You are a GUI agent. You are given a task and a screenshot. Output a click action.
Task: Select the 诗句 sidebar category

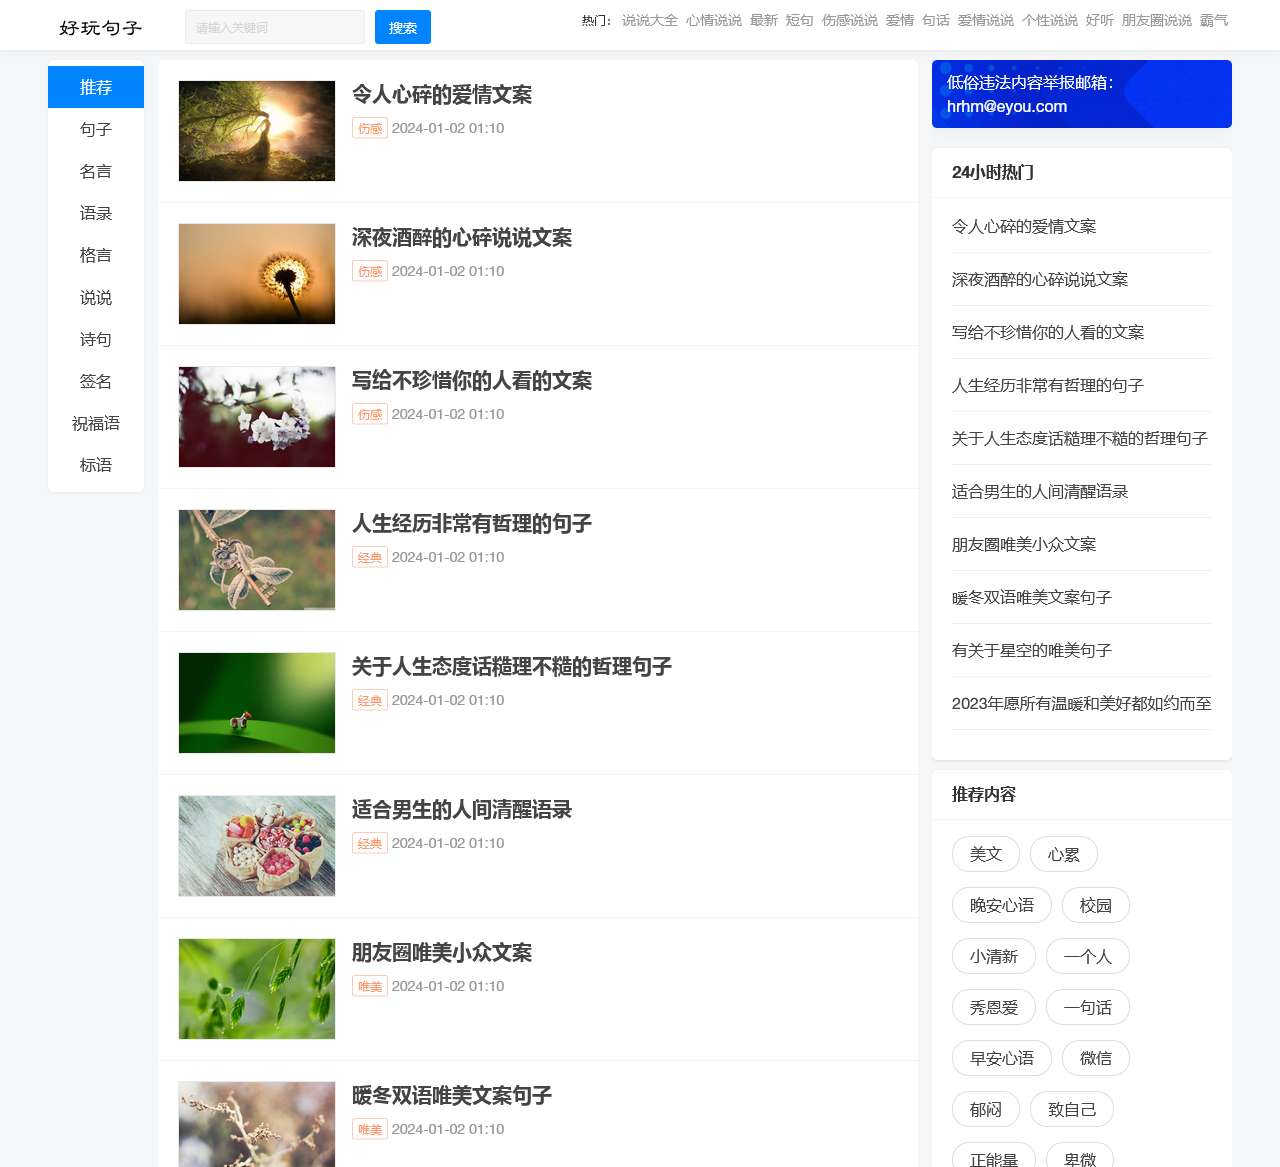coord(95,339)
